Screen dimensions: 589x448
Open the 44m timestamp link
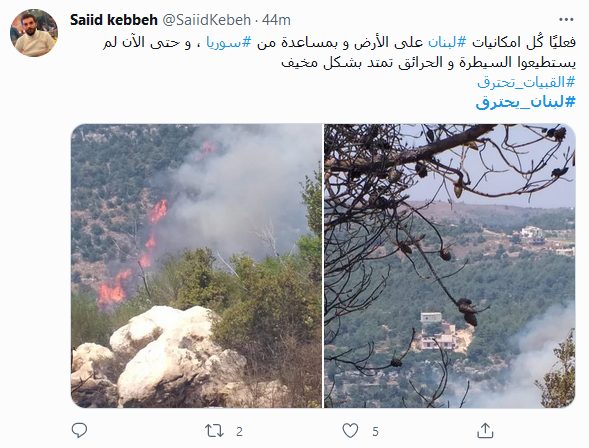coord(276,20)
